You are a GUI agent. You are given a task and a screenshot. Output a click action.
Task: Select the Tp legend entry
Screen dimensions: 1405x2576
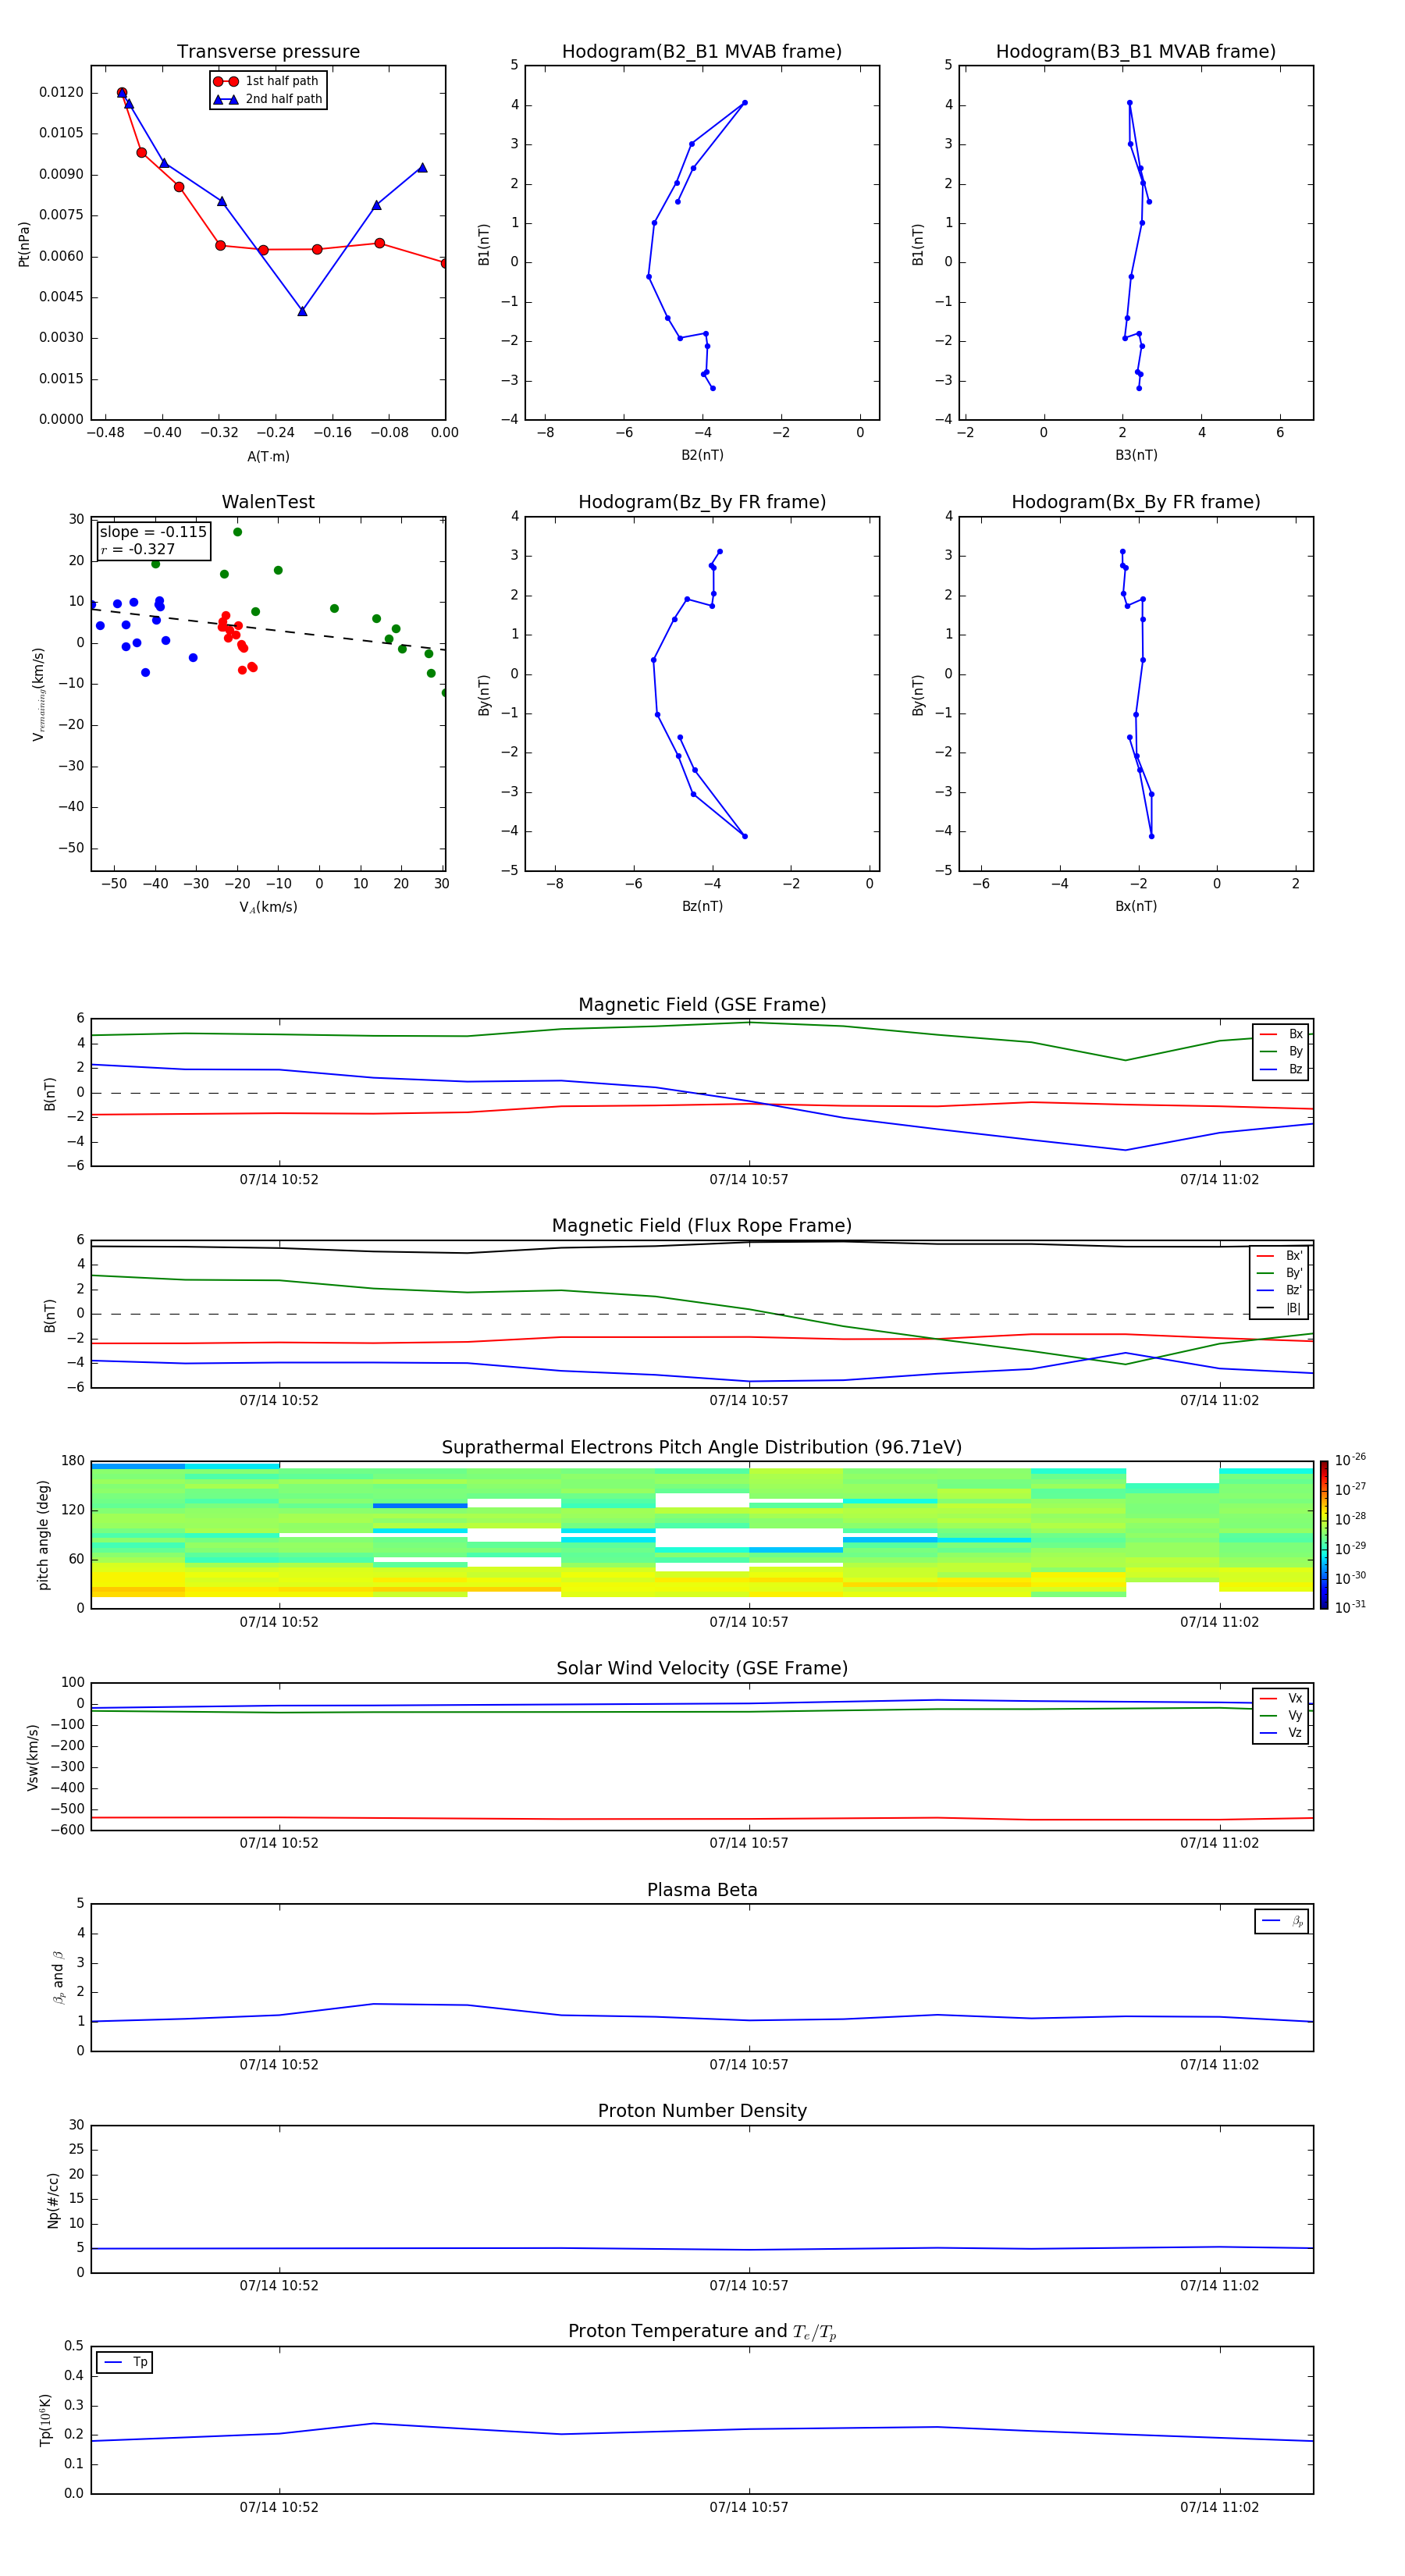[125, 2362]
